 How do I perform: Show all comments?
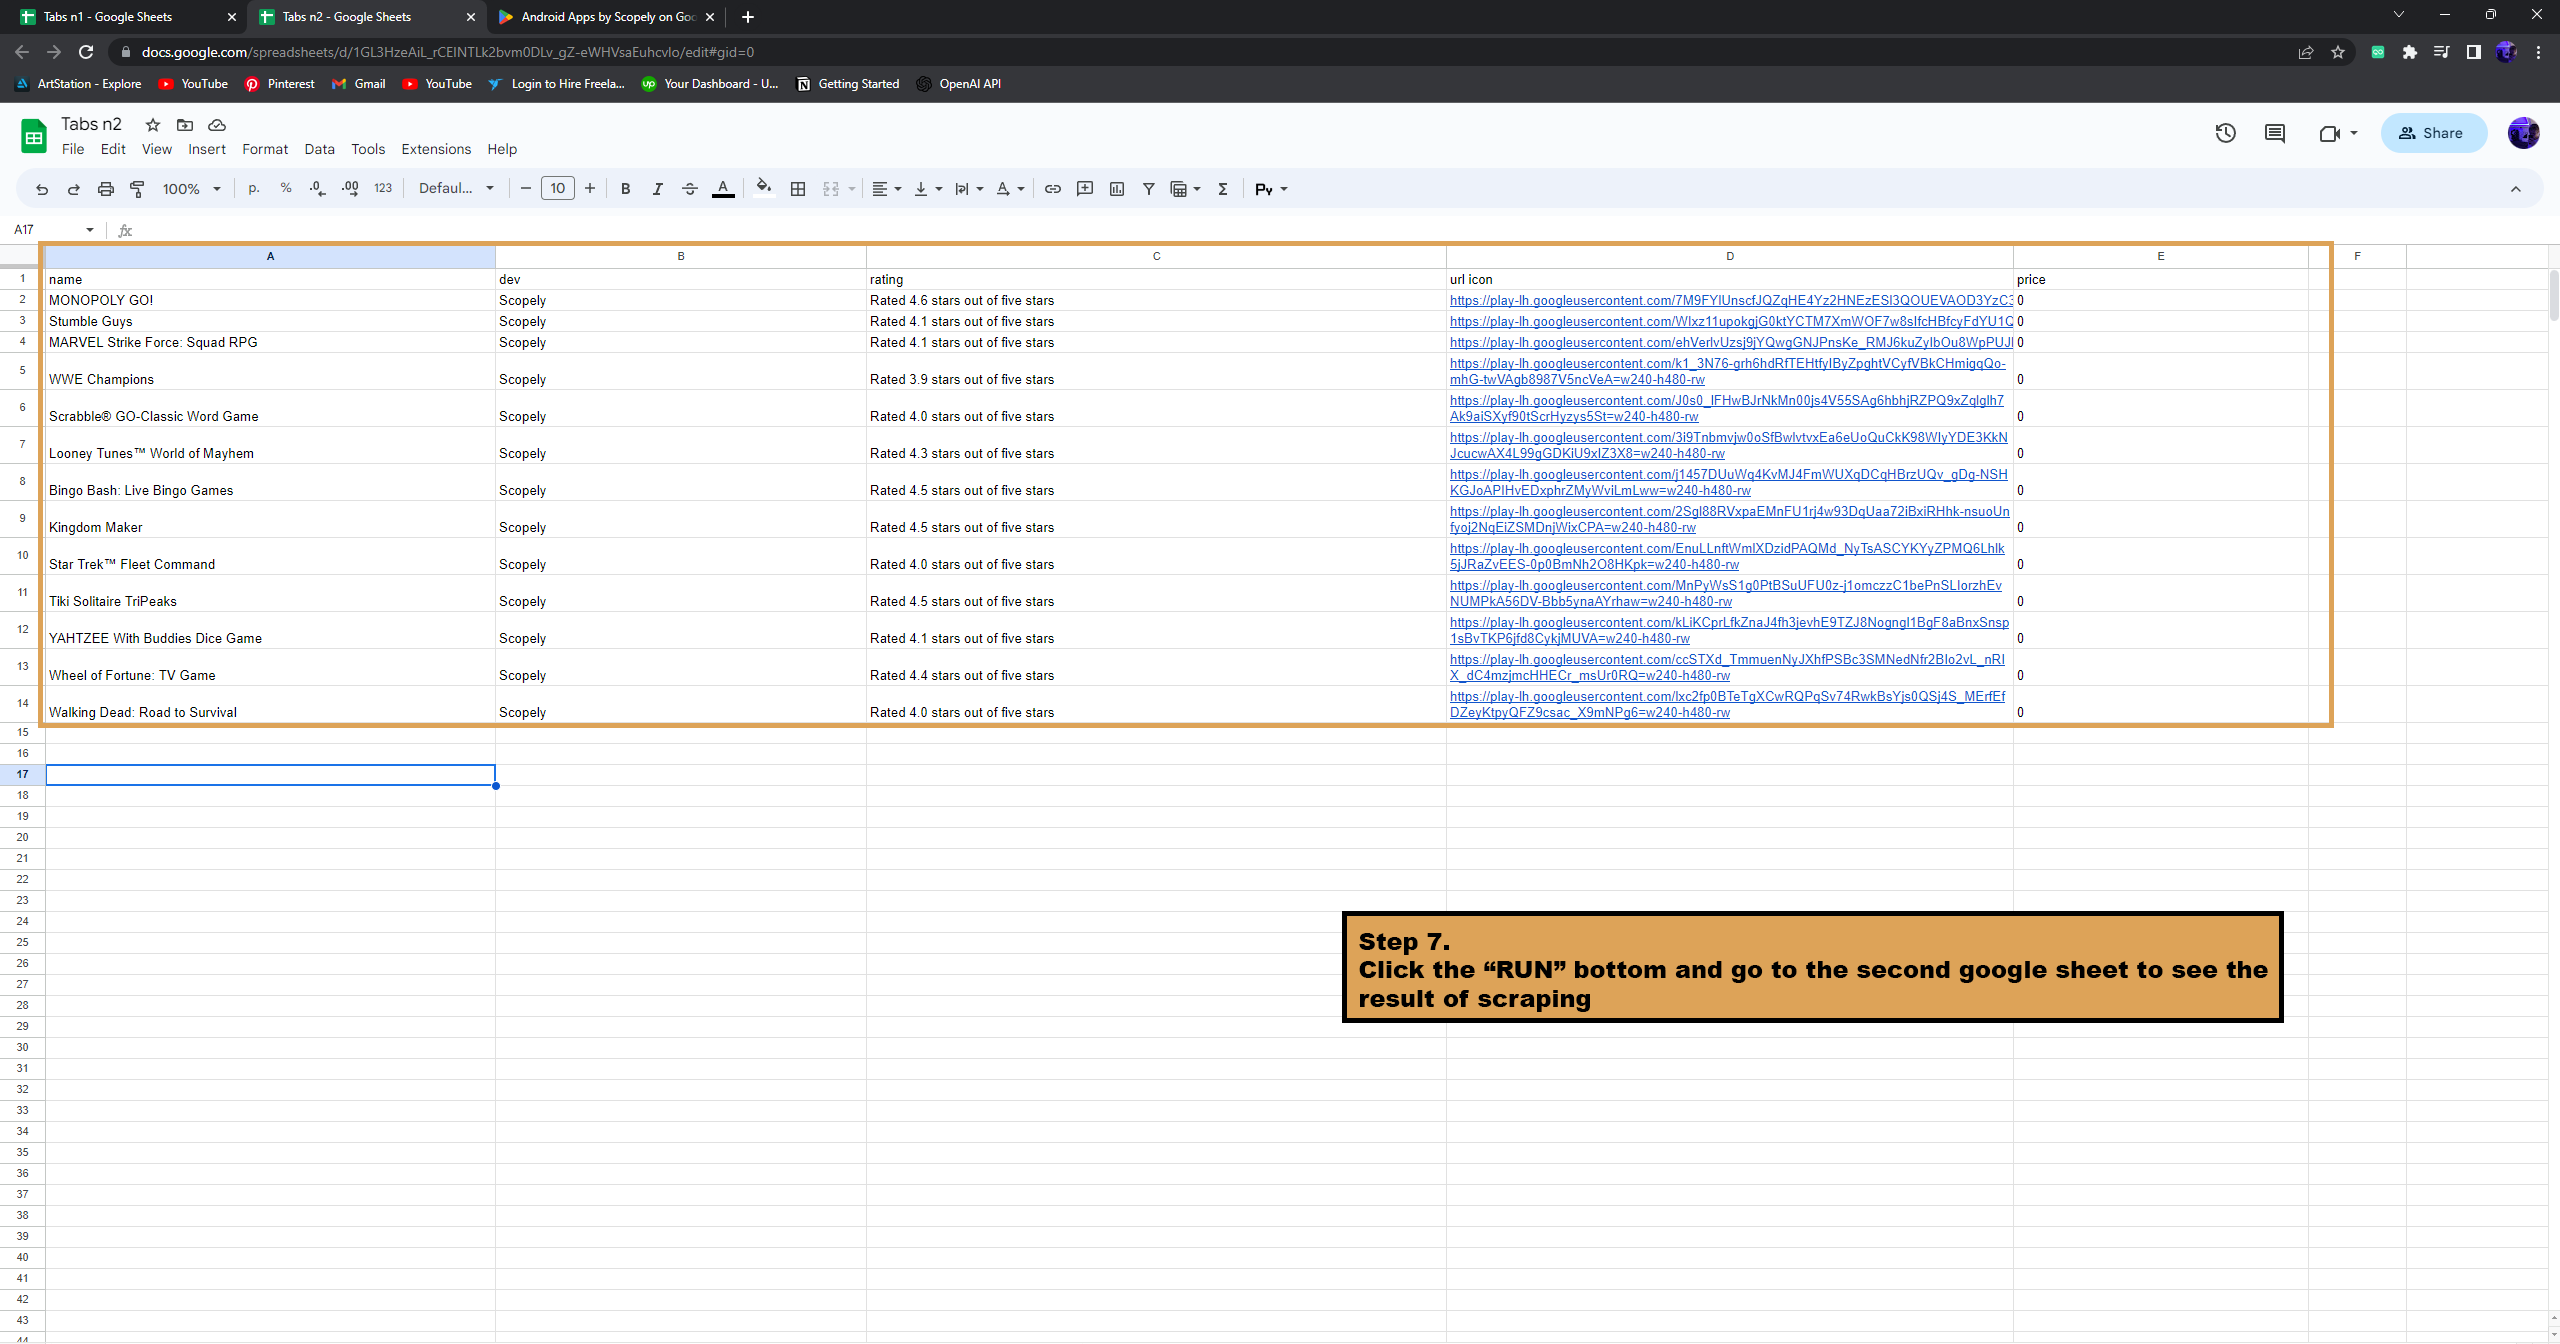(x=2275, y=133)
